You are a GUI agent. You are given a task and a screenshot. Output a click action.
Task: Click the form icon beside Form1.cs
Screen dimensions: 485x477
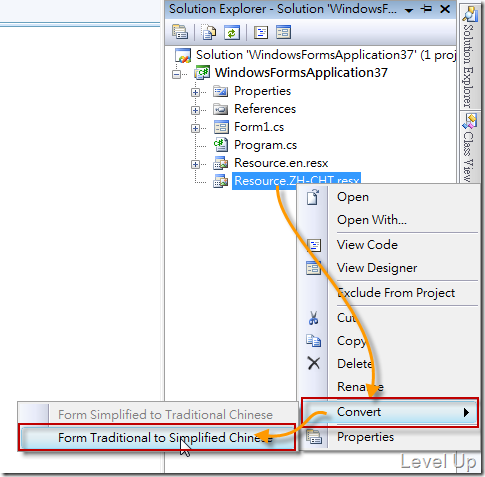pos(221,127)
